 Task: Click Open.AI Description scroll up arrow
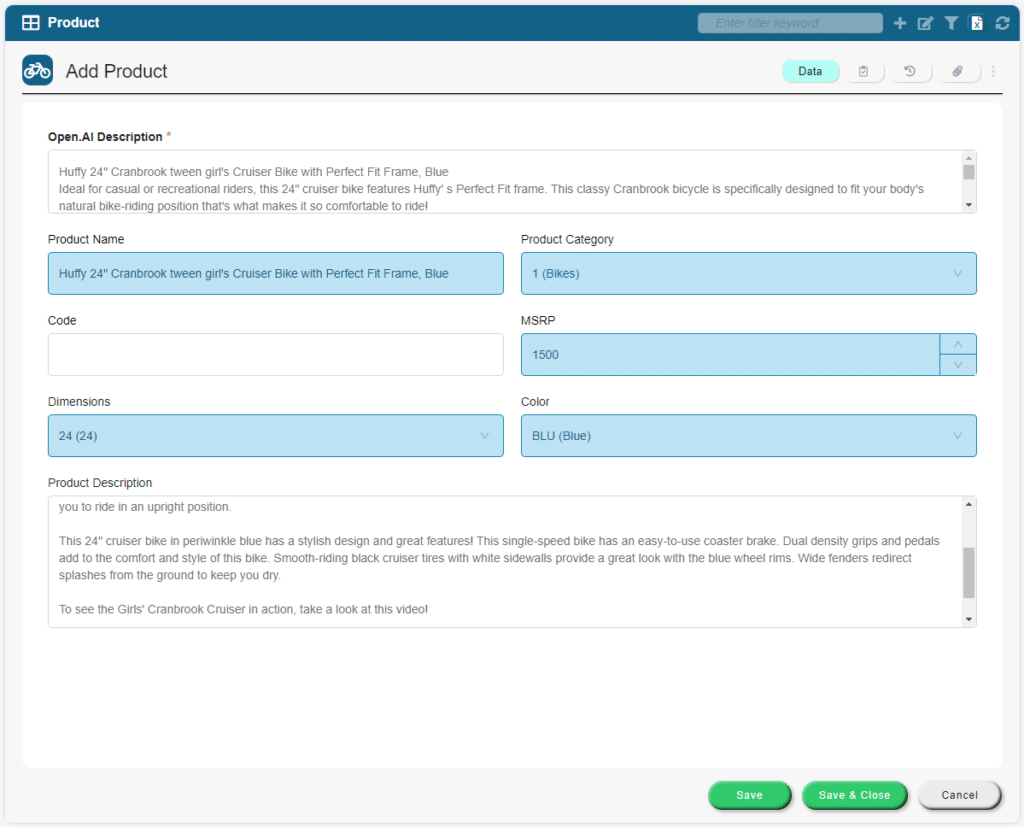pos(969,158)
